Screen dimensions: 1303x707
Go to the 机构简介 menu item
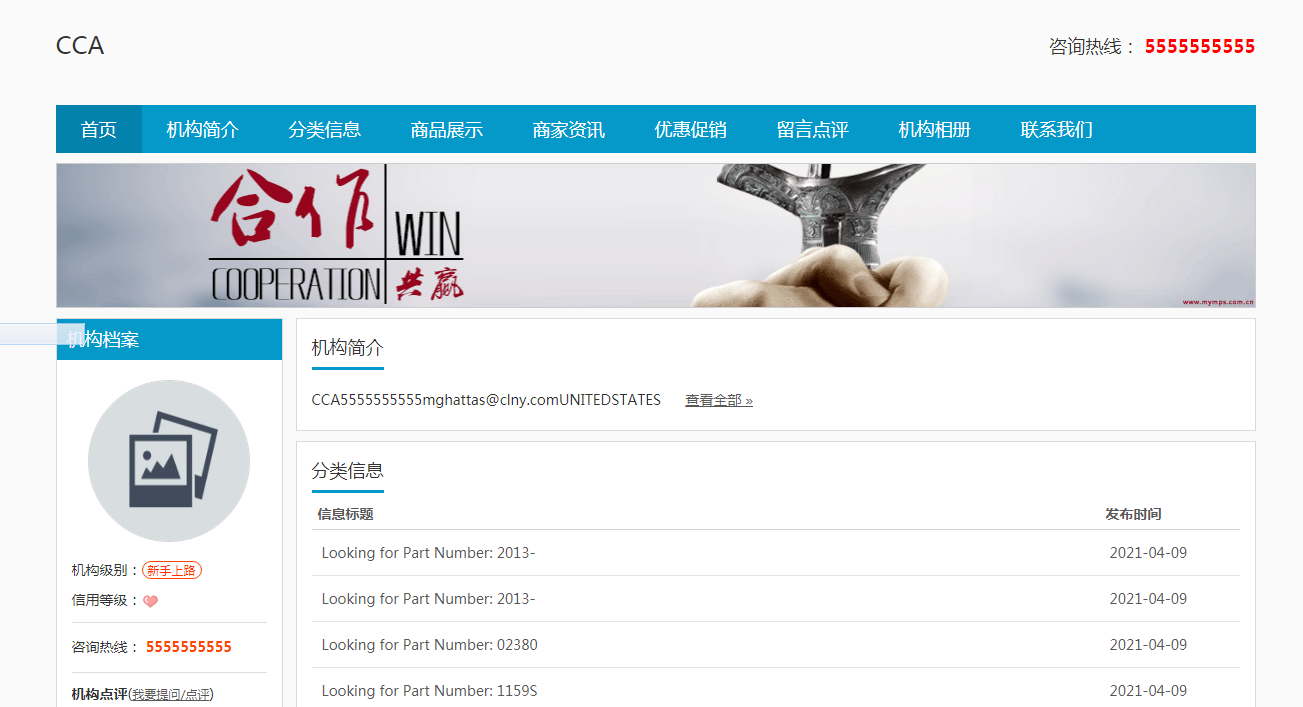(202, 130)
